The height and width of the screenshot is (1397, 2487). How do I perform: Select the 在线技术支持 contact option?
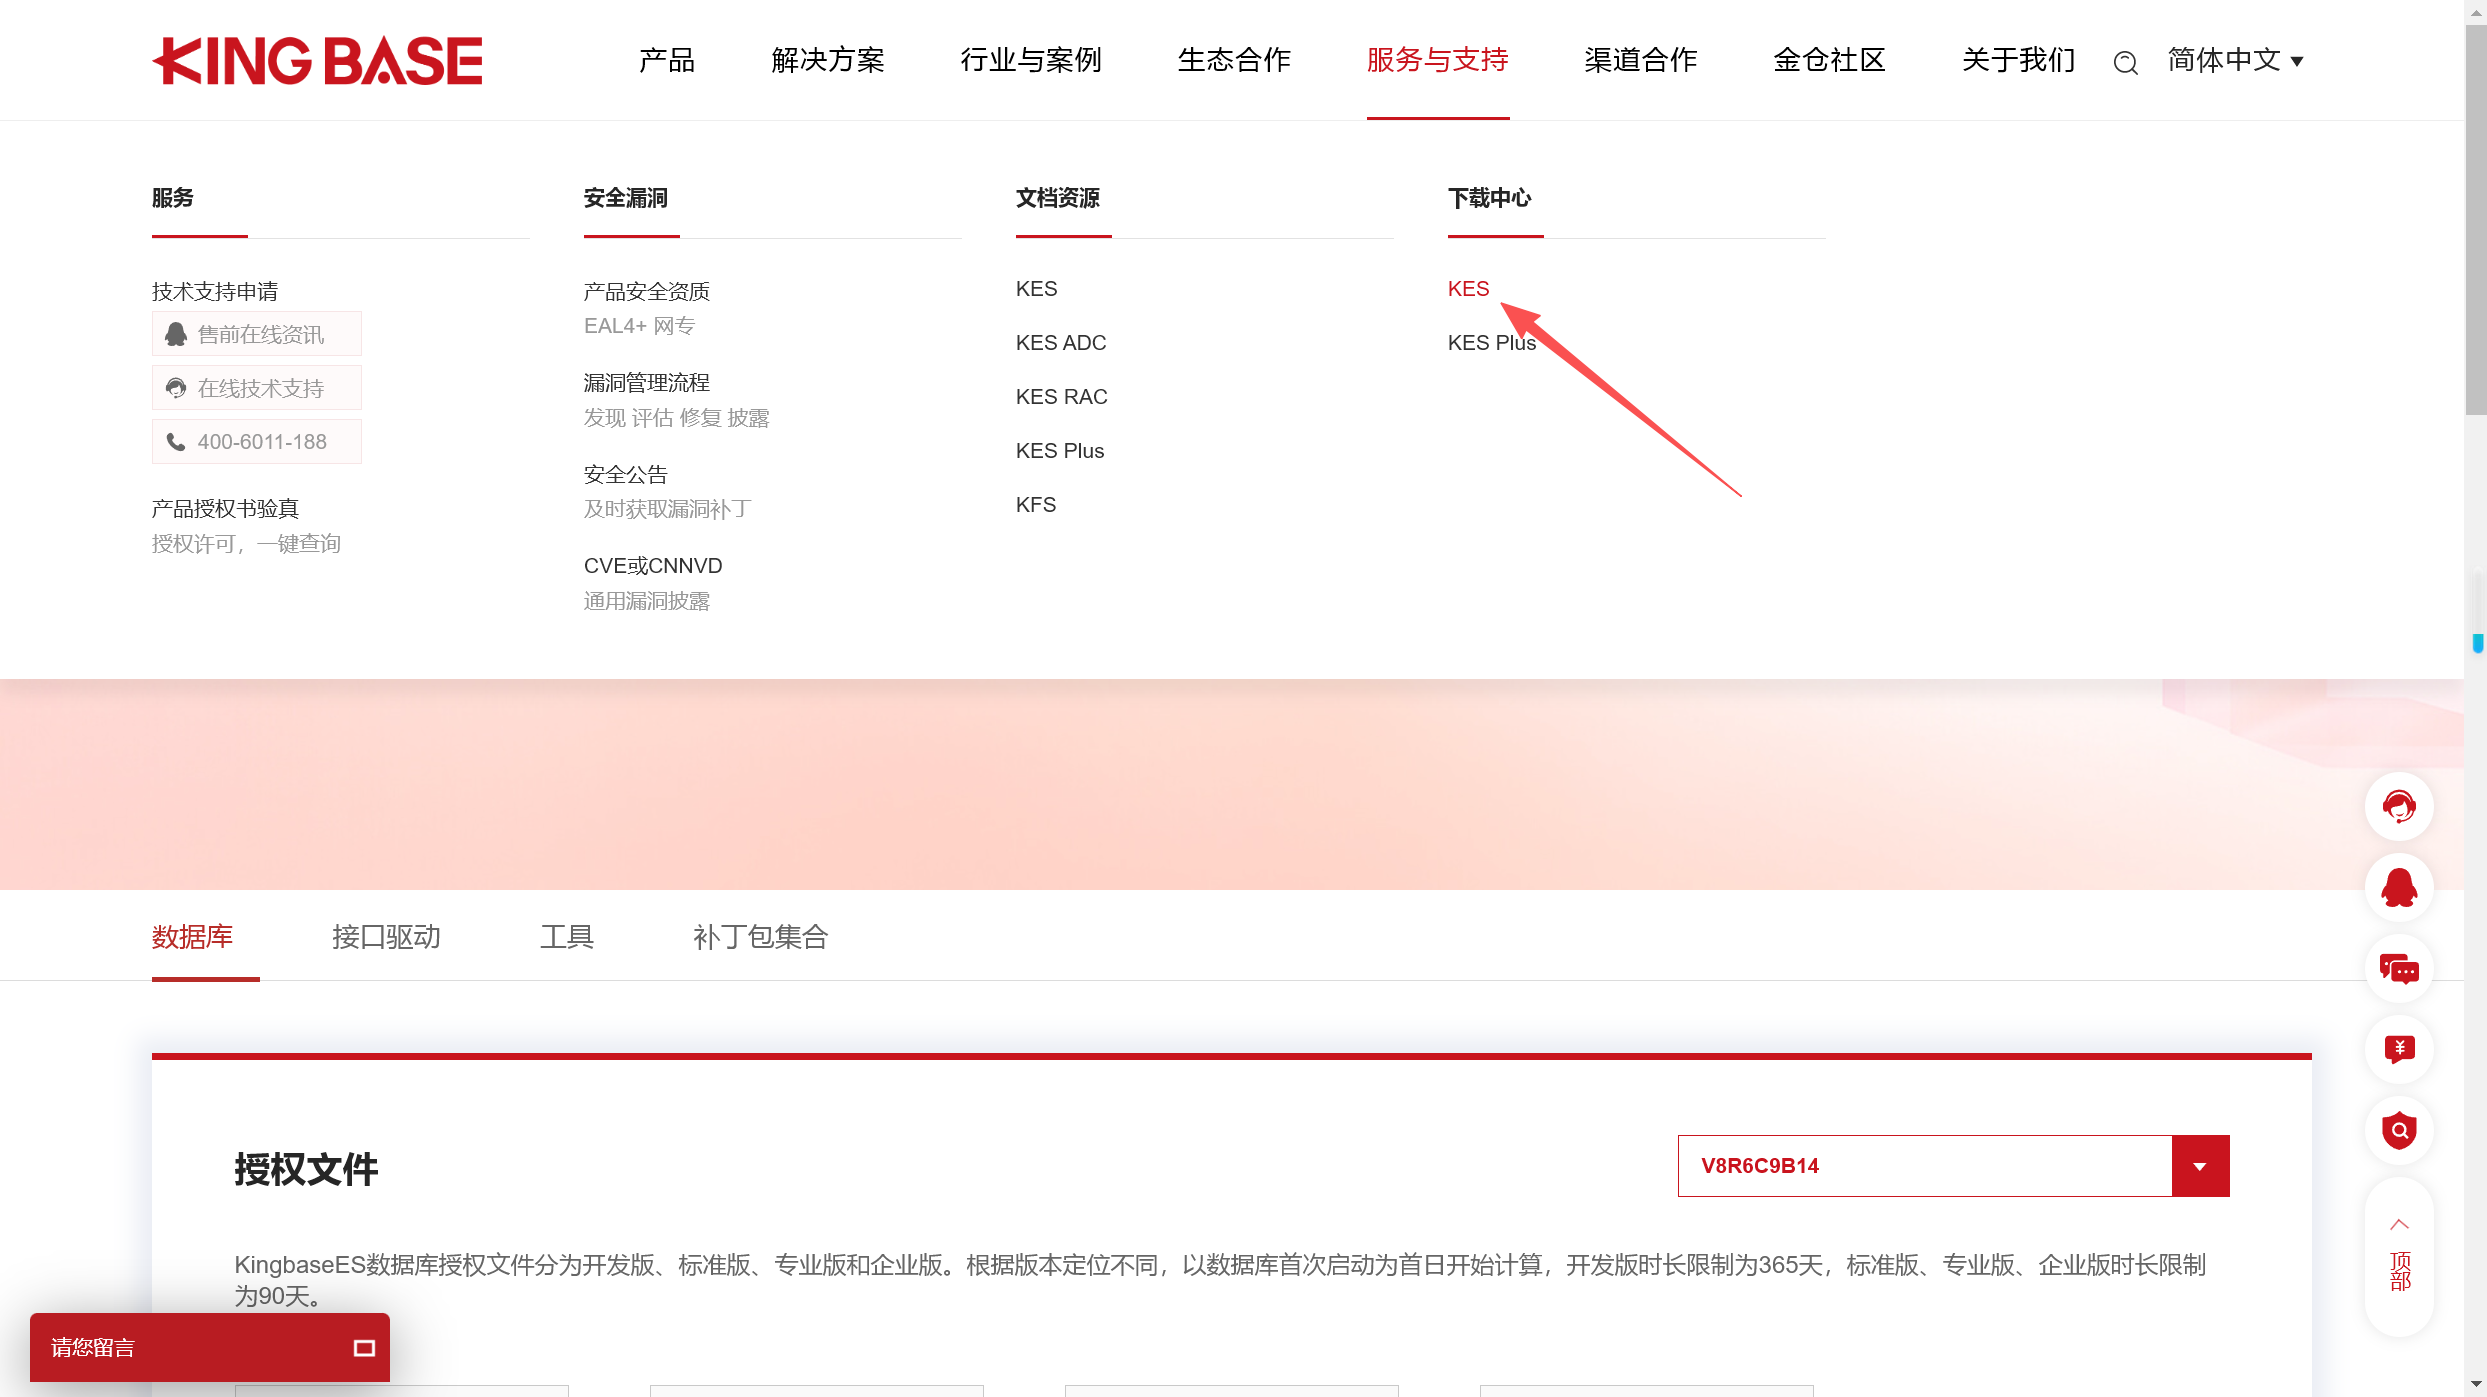point(256,387)
